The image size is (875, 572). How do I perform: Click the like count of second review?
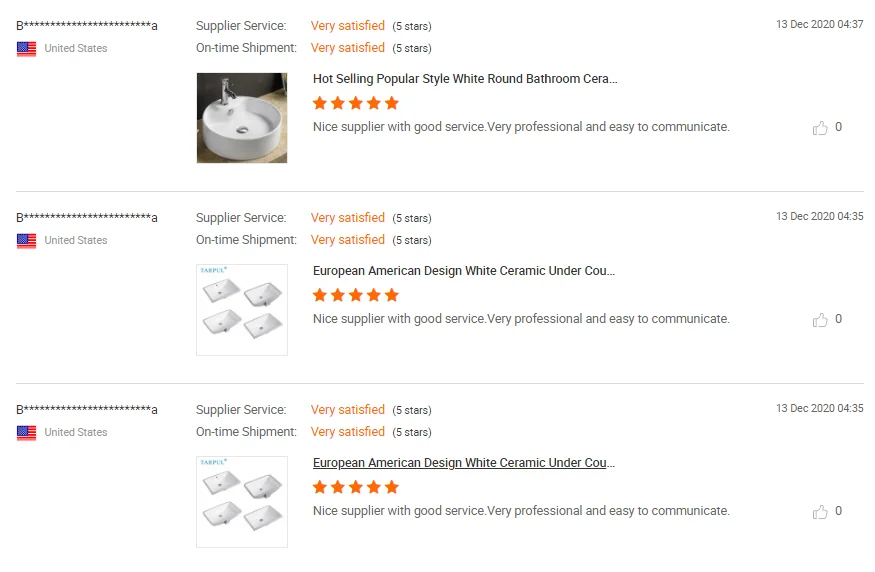(838, 319)
